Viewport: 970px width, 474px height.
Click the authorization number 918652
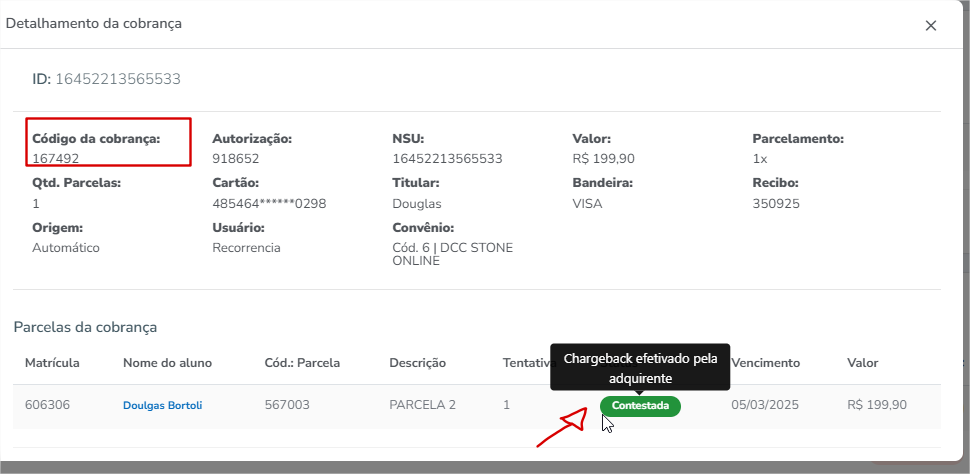[236, 158]
